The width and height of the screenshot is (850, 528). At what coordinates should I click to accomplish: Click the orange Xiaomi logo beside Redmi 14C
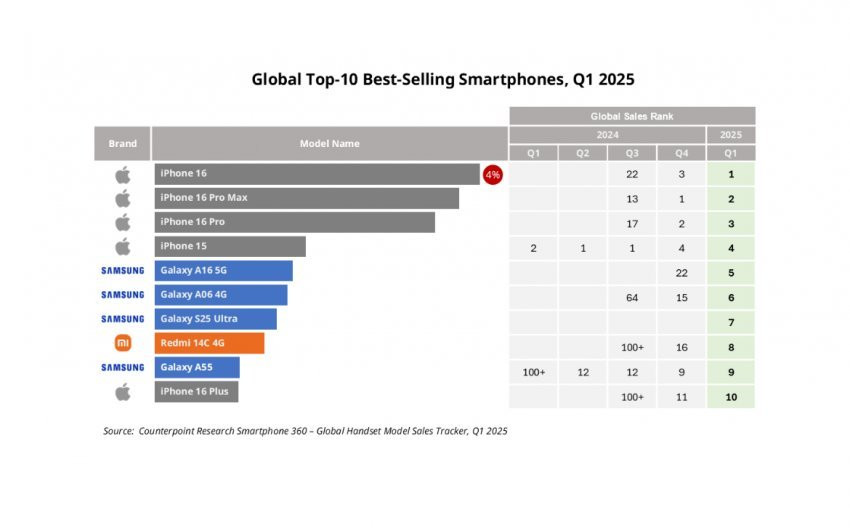coord(122,343)
